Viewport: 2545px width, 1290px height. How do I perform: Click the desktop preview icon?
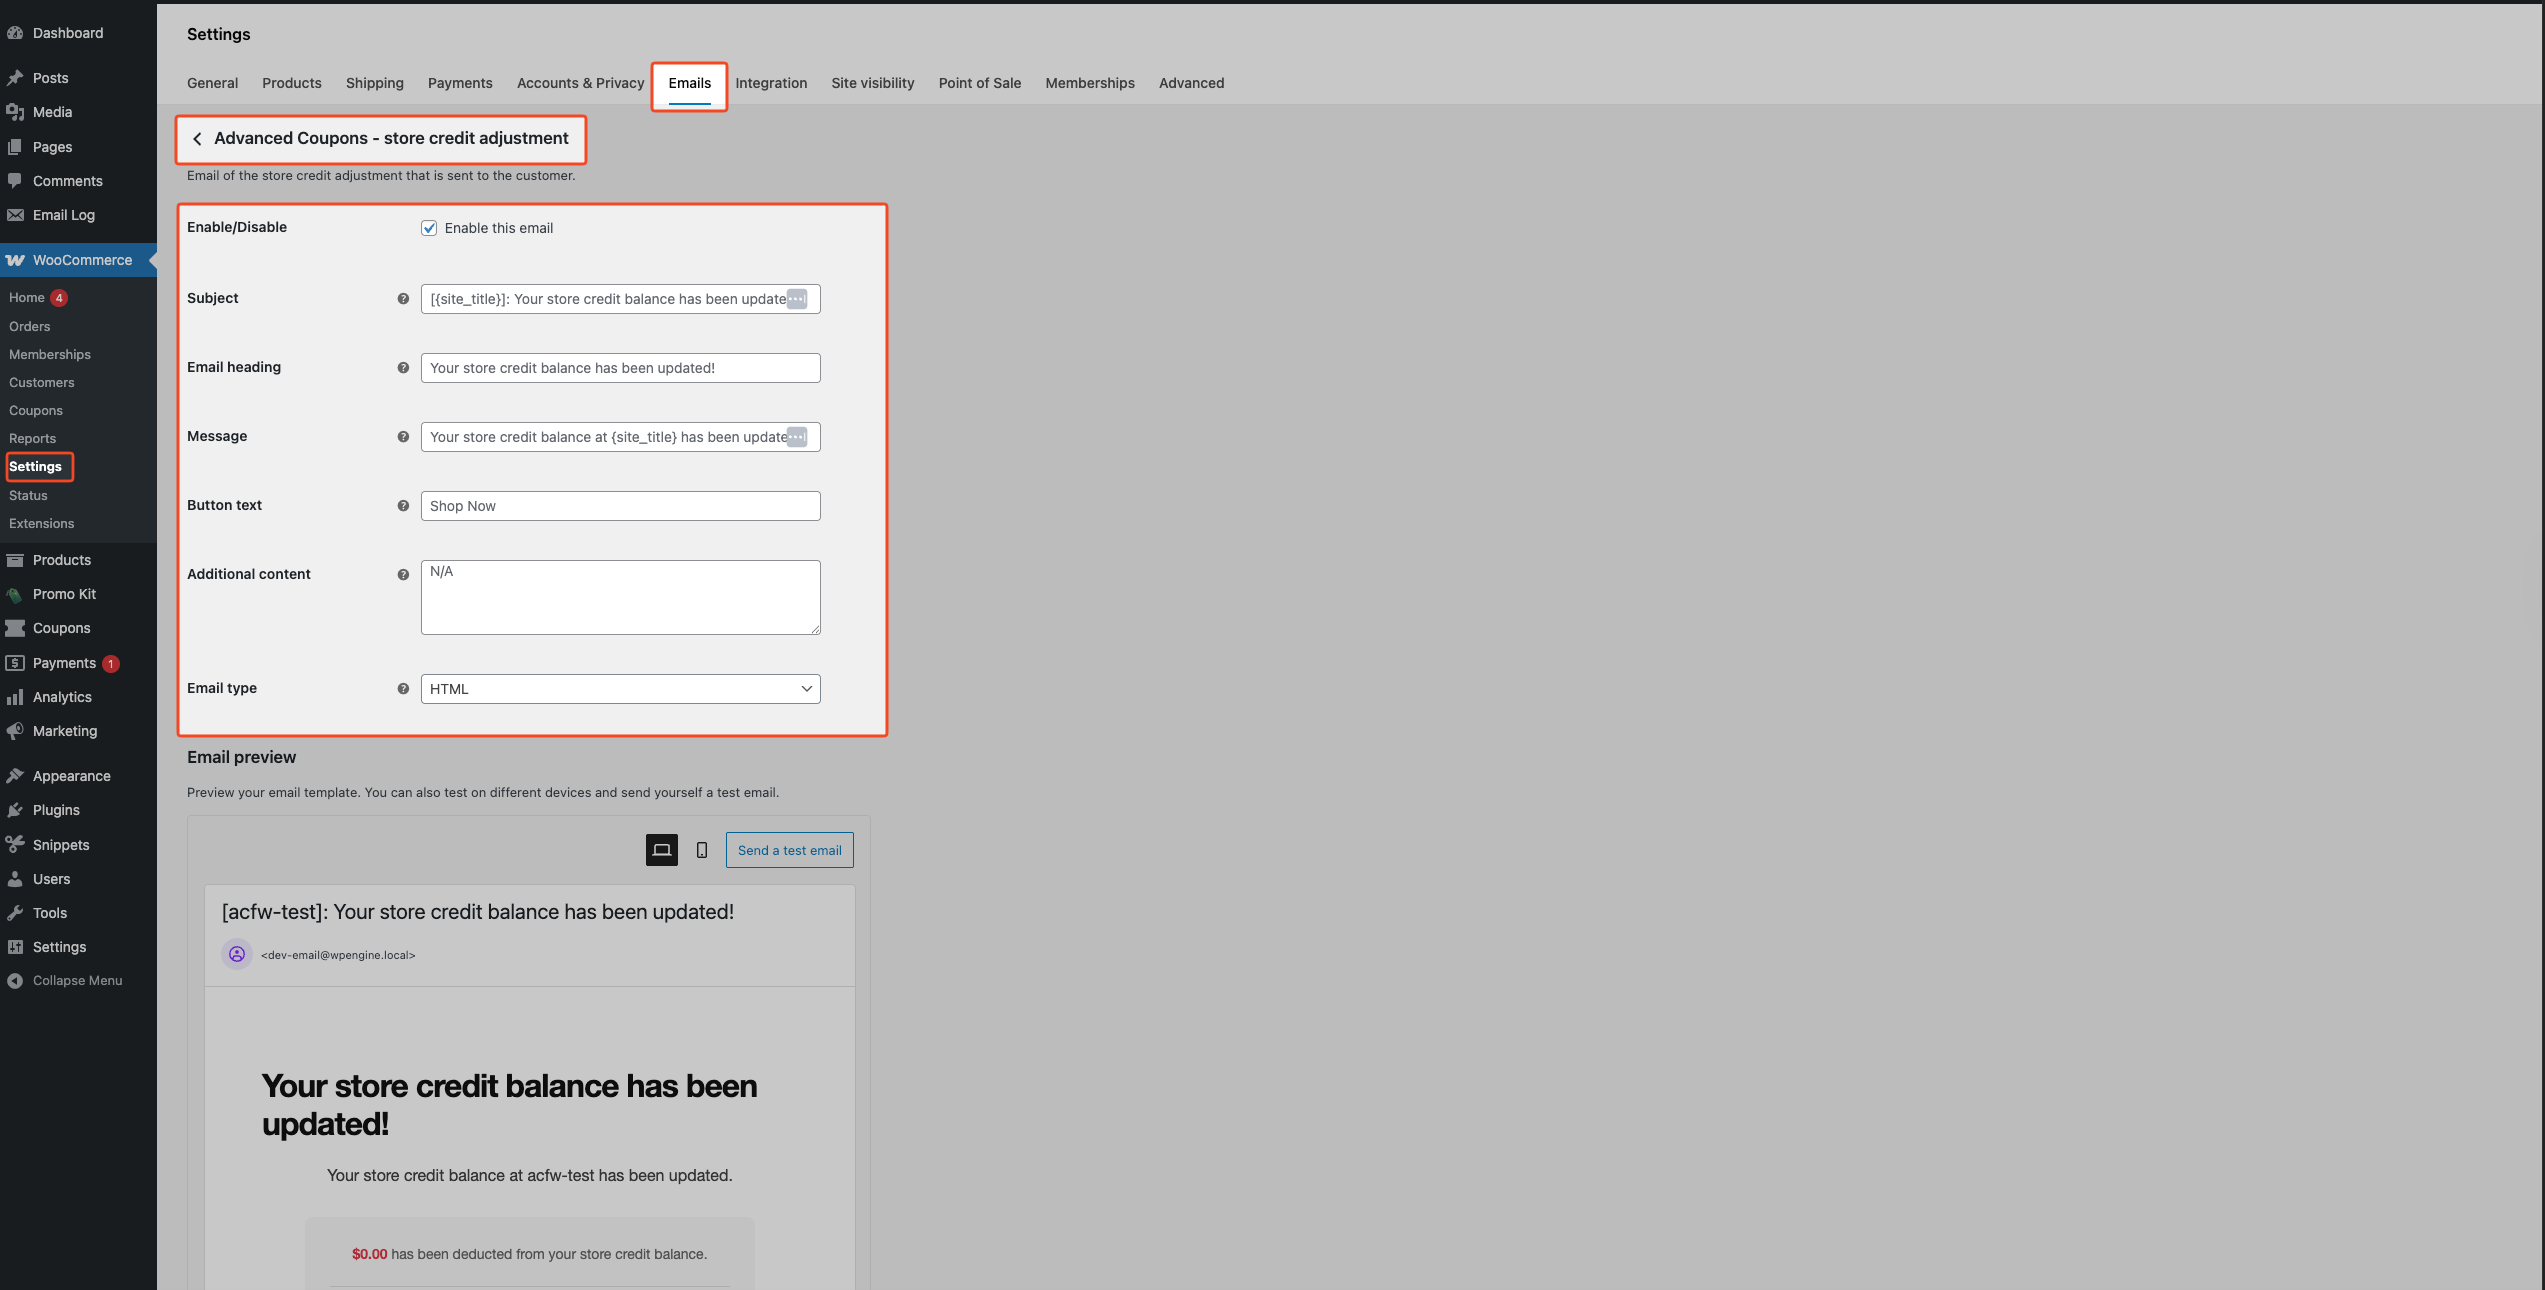tap(661, 850)
